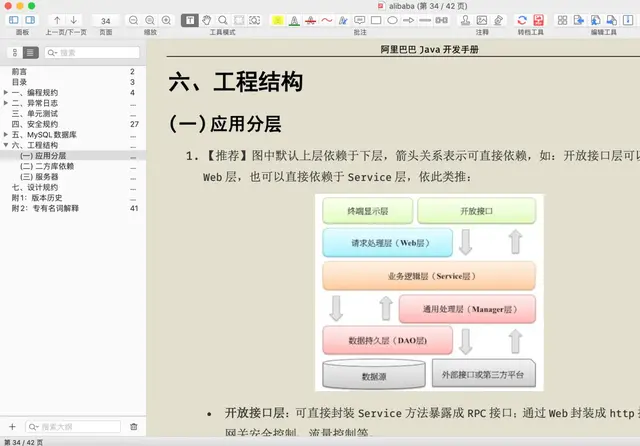Image resolution: width=640 pixels, height=446 pixels.
Task: Go to the previous page arrow
Action: pos(57,20)
